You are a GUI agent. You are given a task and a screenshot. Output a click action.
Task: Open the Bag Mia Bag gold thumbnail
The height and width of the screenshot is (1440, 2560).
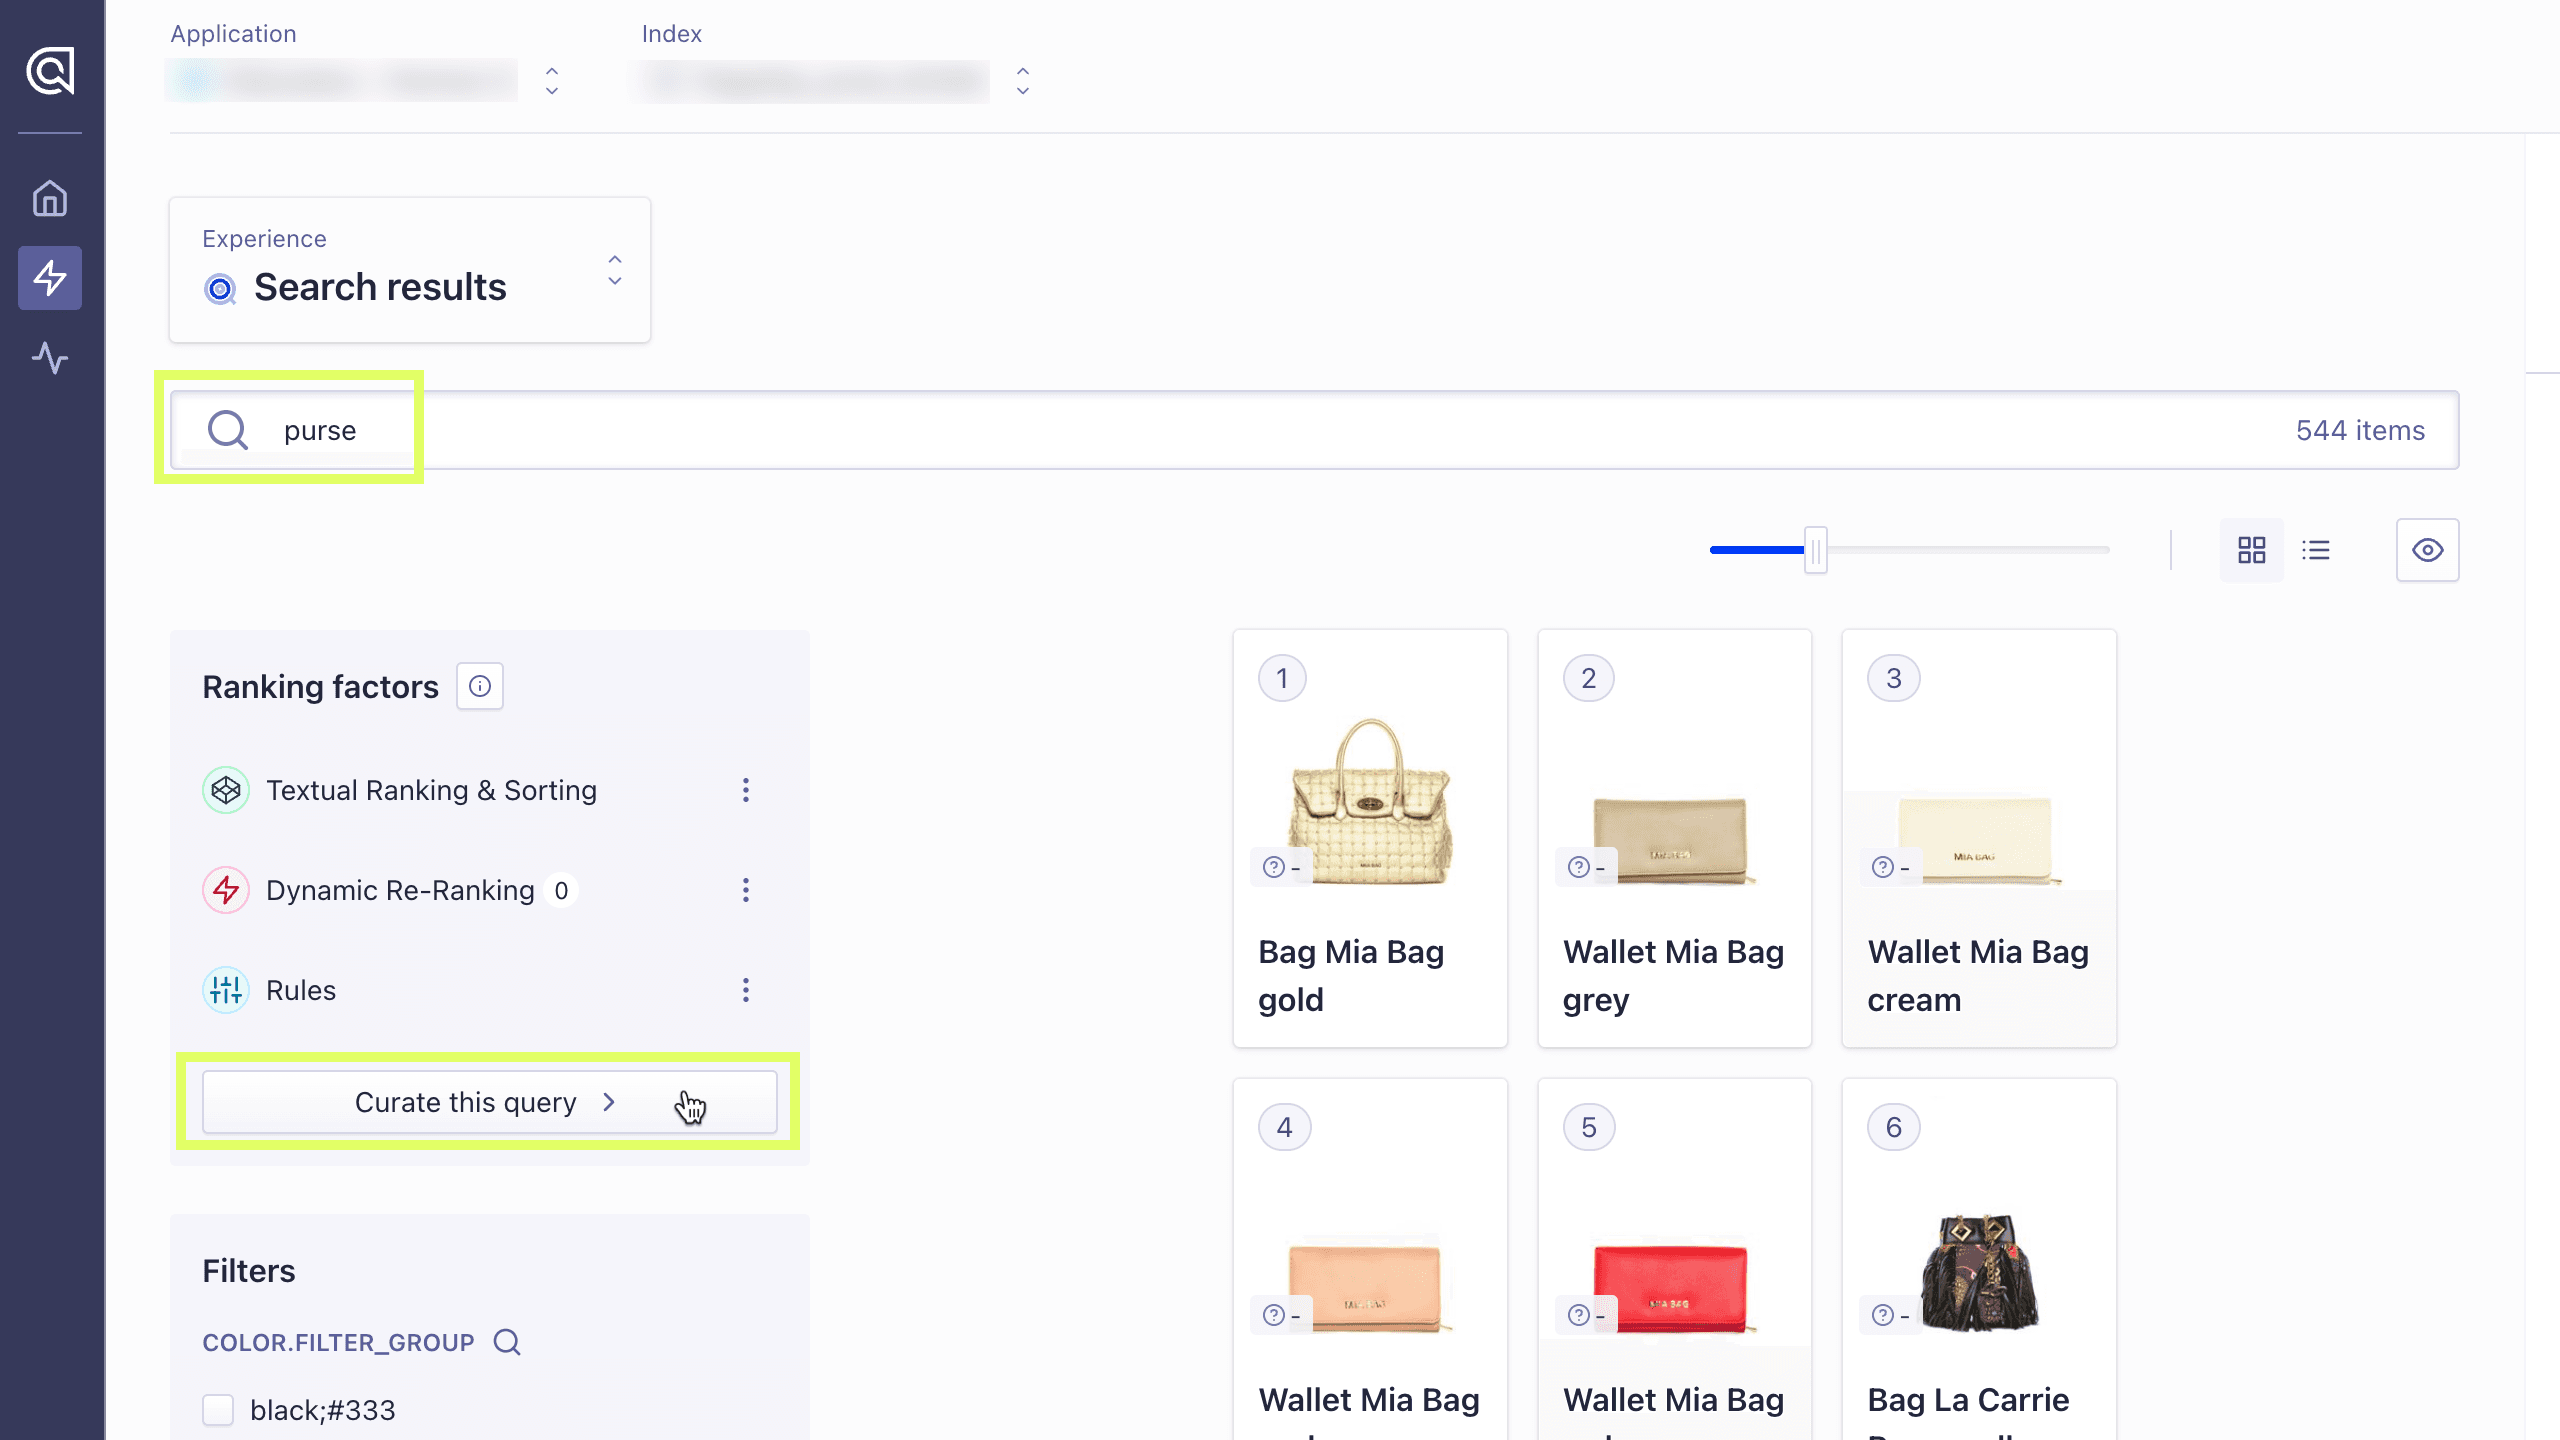coord(1371,800)
